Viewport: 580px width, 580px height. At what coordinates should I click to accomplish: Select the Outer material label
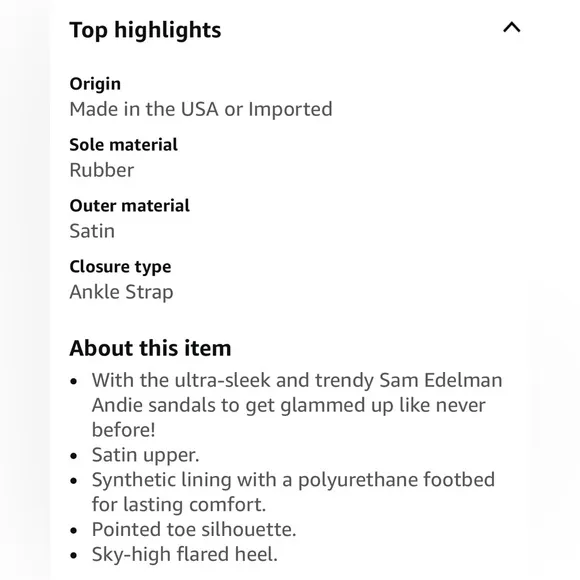pos(129,206)
